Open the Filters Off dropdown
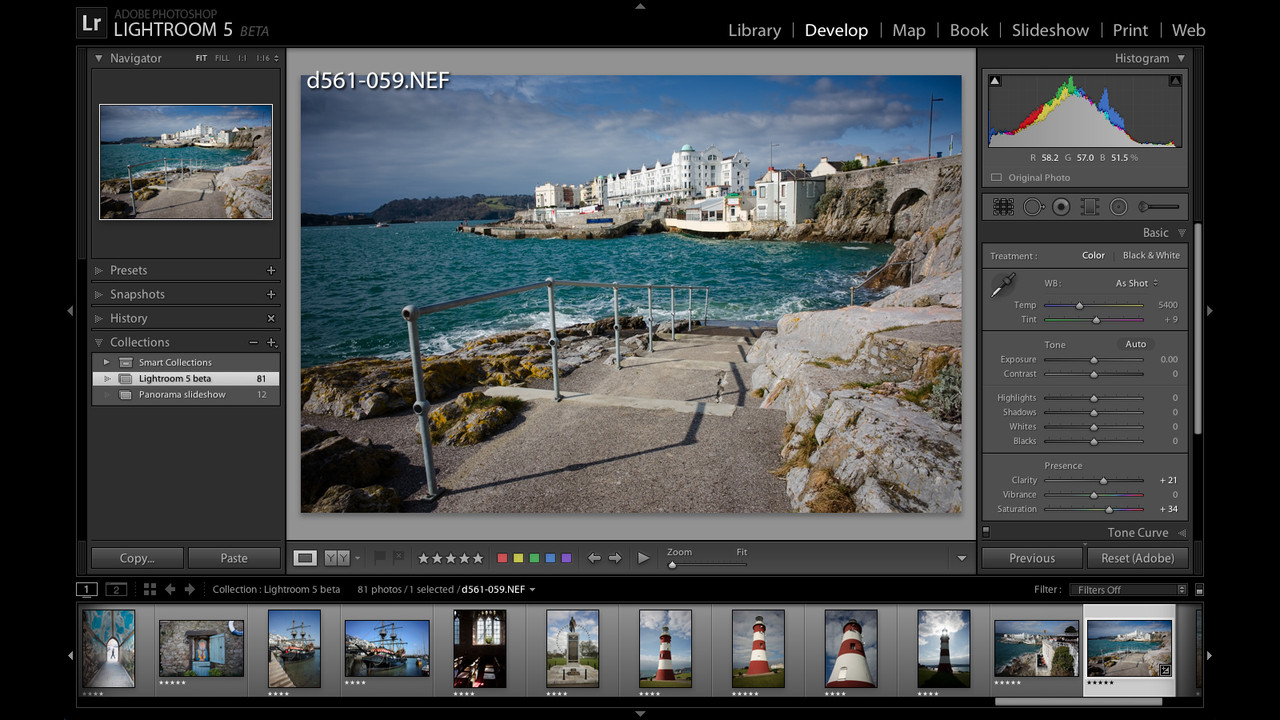Viewport: 1280px width, 720px height. [x=1127, y=590]
